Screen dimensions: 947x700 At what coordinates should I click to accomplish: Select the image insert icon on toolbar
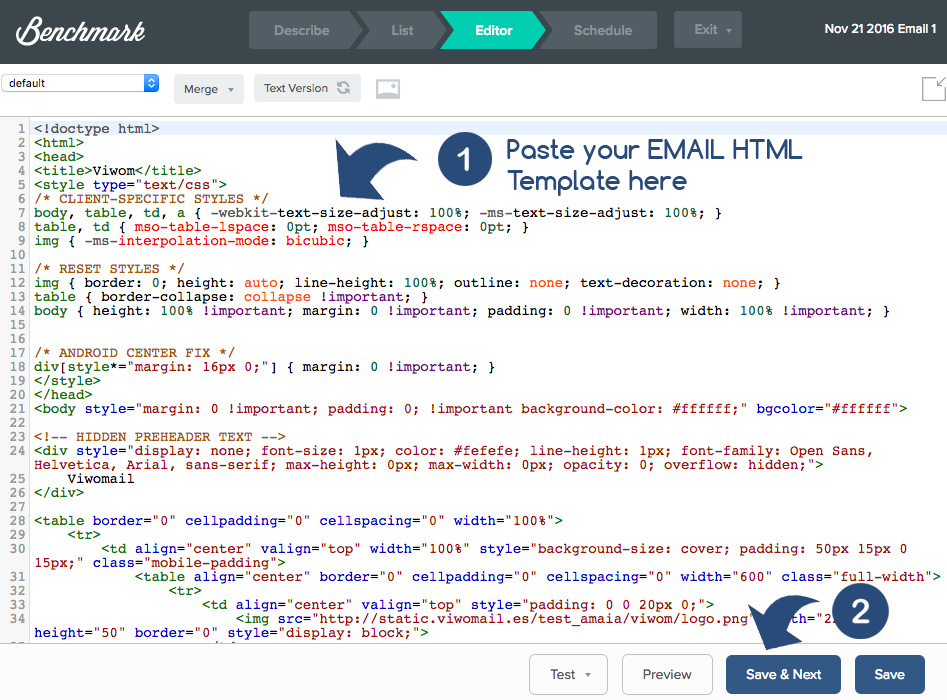[x=388, y=88]
